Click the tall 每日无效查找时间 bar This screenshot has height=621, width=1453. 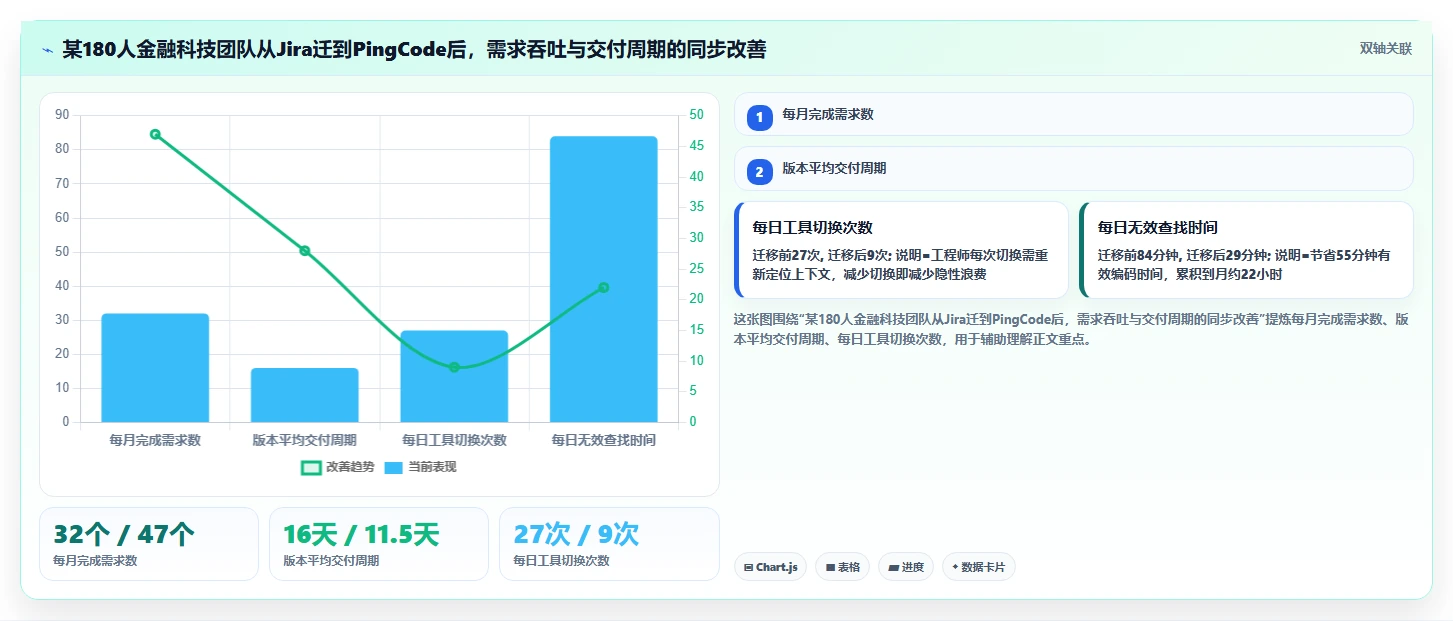click(604, 279)
